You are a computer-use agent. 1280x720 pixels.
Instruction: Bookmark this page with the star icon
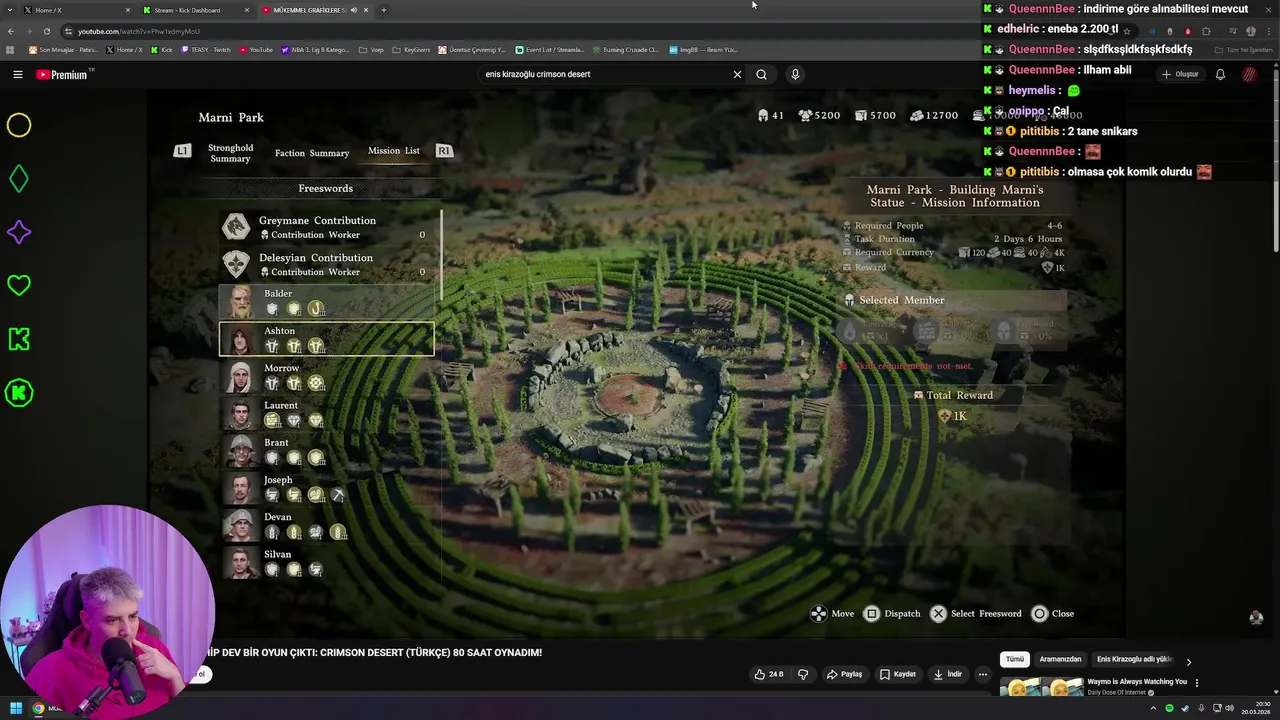click(x=1127, y=31)
